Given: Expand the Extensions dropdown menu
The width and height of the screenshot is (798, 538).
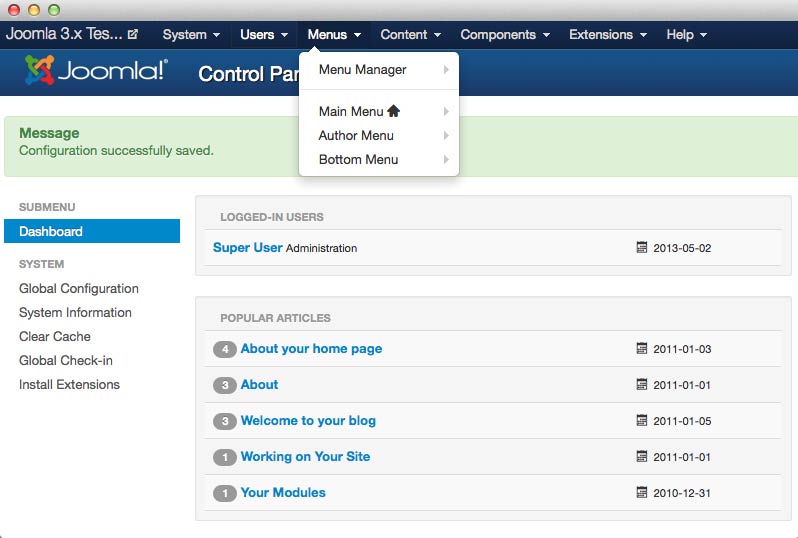Looking at the screenshot, I should pyautogui.click(x=608, y=35).
